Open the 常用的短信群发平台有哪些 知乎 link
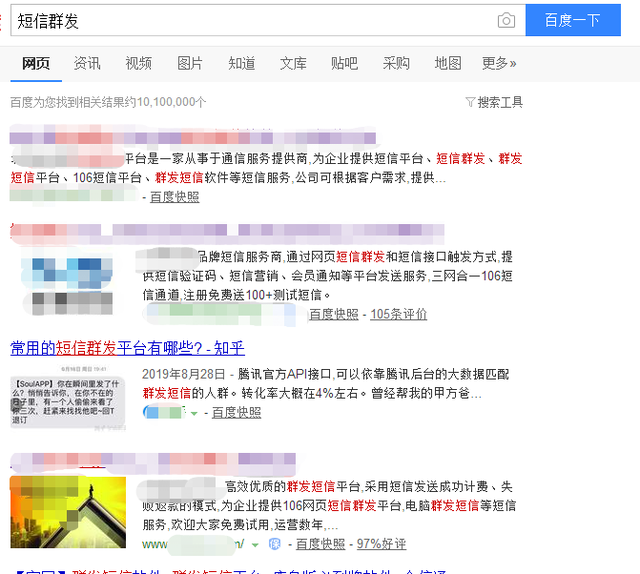Viewport: 640px width, 574px height. click(127, 348)
